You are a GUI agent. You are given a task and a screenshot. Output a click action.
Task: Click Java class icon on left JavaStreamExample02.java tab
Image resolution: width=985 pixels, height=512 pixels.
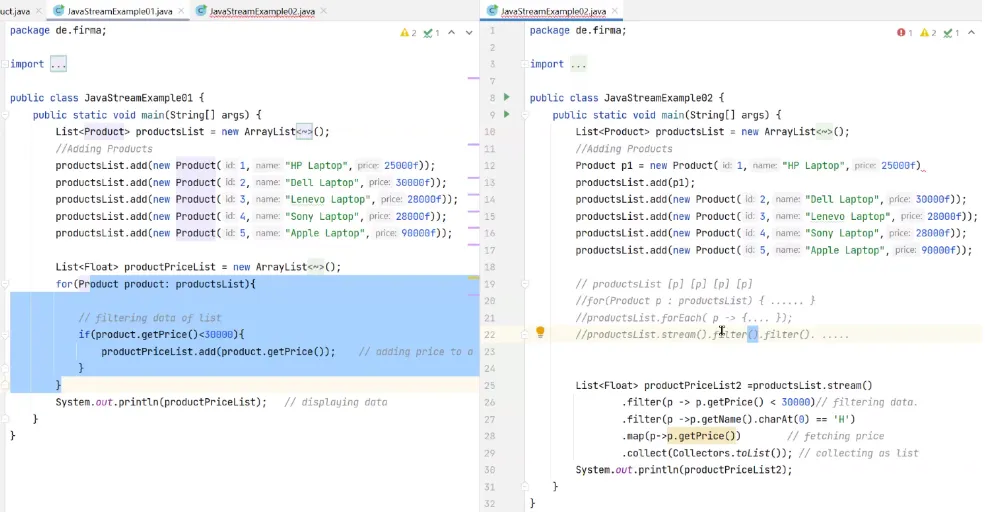coord(201,11)
